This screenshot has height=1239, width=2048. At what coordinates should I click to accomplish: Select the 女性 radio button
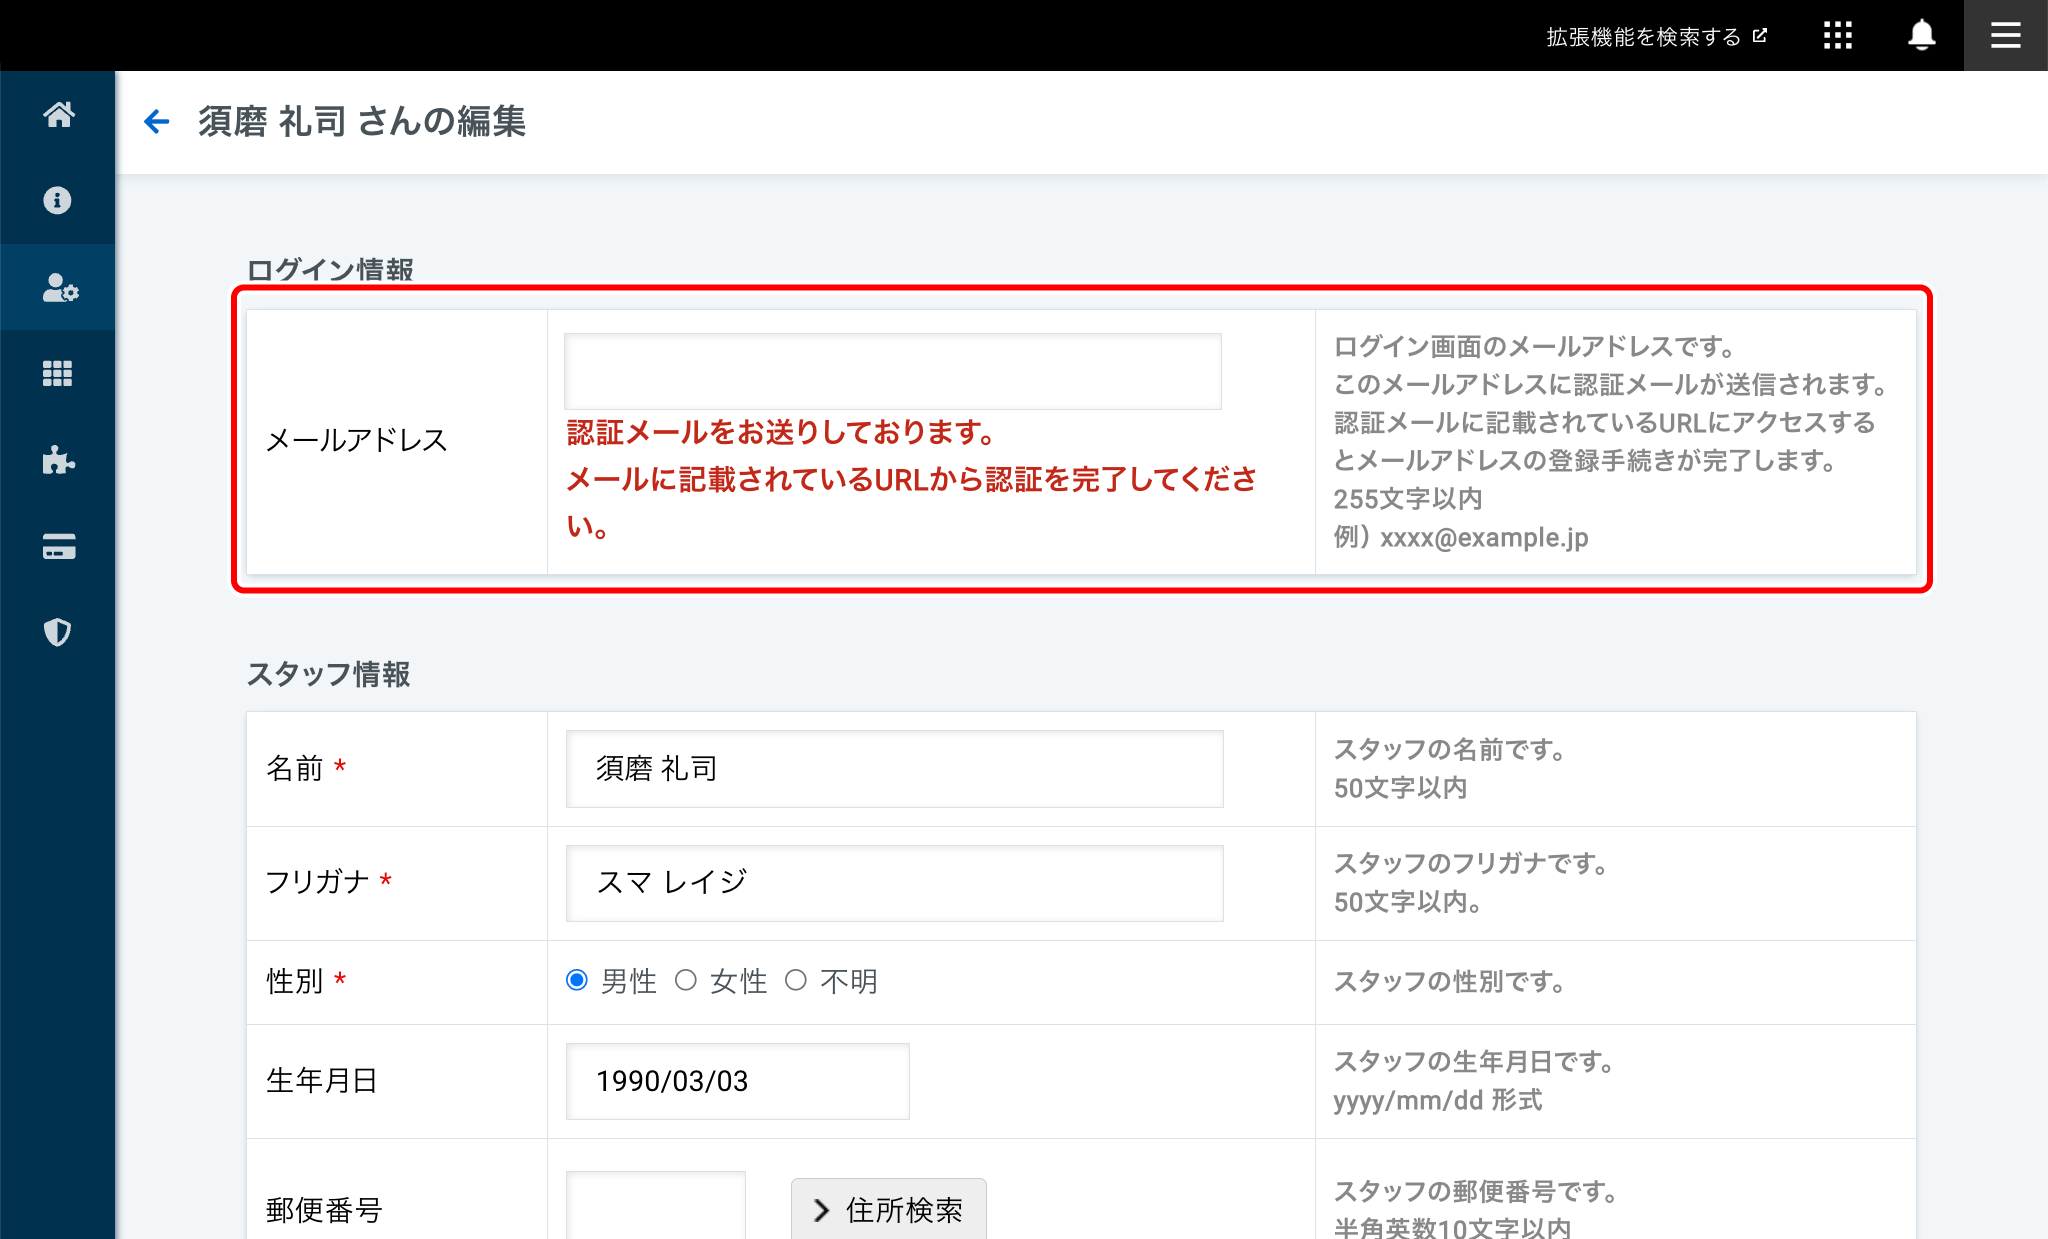point(686,980)
